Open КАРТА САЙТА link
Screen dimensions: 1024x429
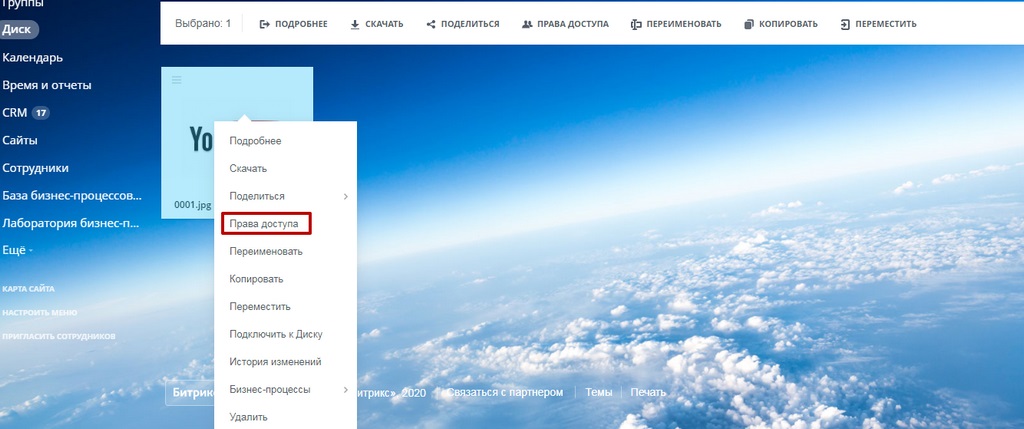pyautogui.click(x=28, y=289)
